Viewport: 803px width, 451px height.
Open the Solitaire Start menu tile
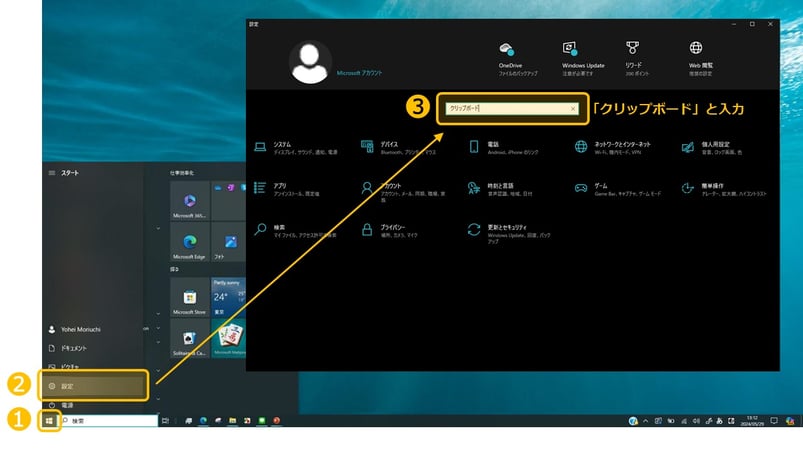tap(189, 338)
